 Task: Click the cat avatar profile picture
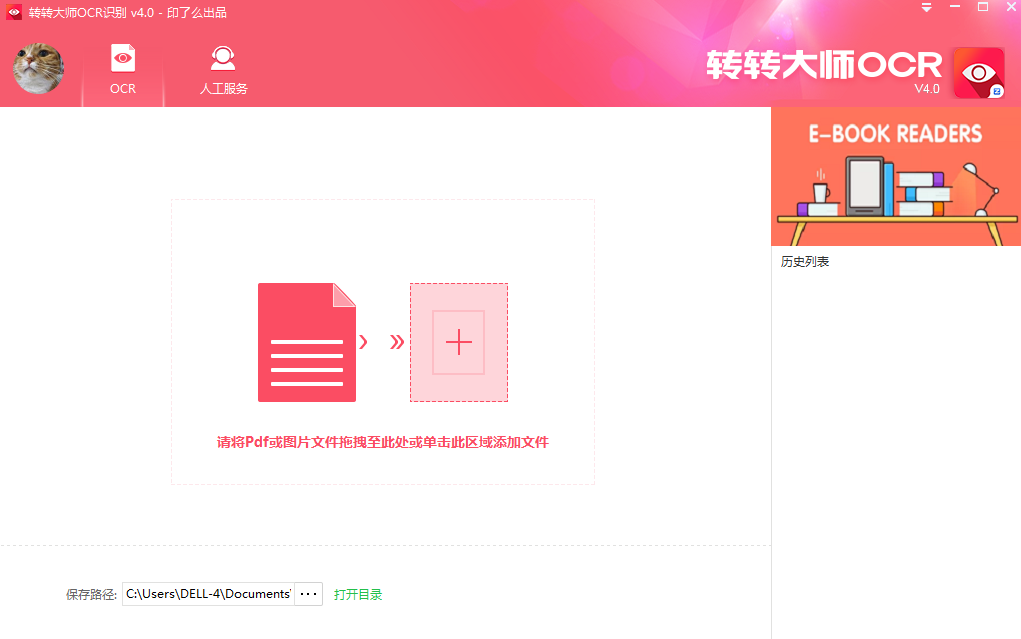coord(38,69)
